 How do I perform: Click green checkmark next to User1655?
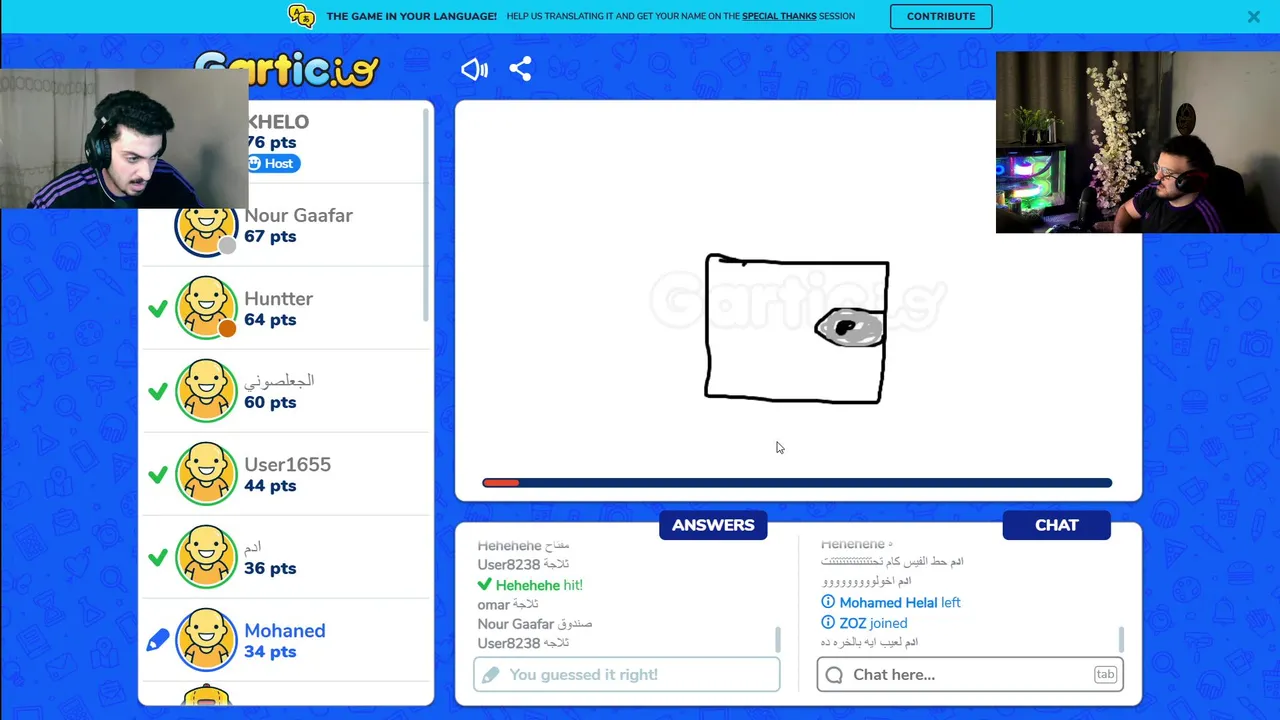tap(157, 475)
